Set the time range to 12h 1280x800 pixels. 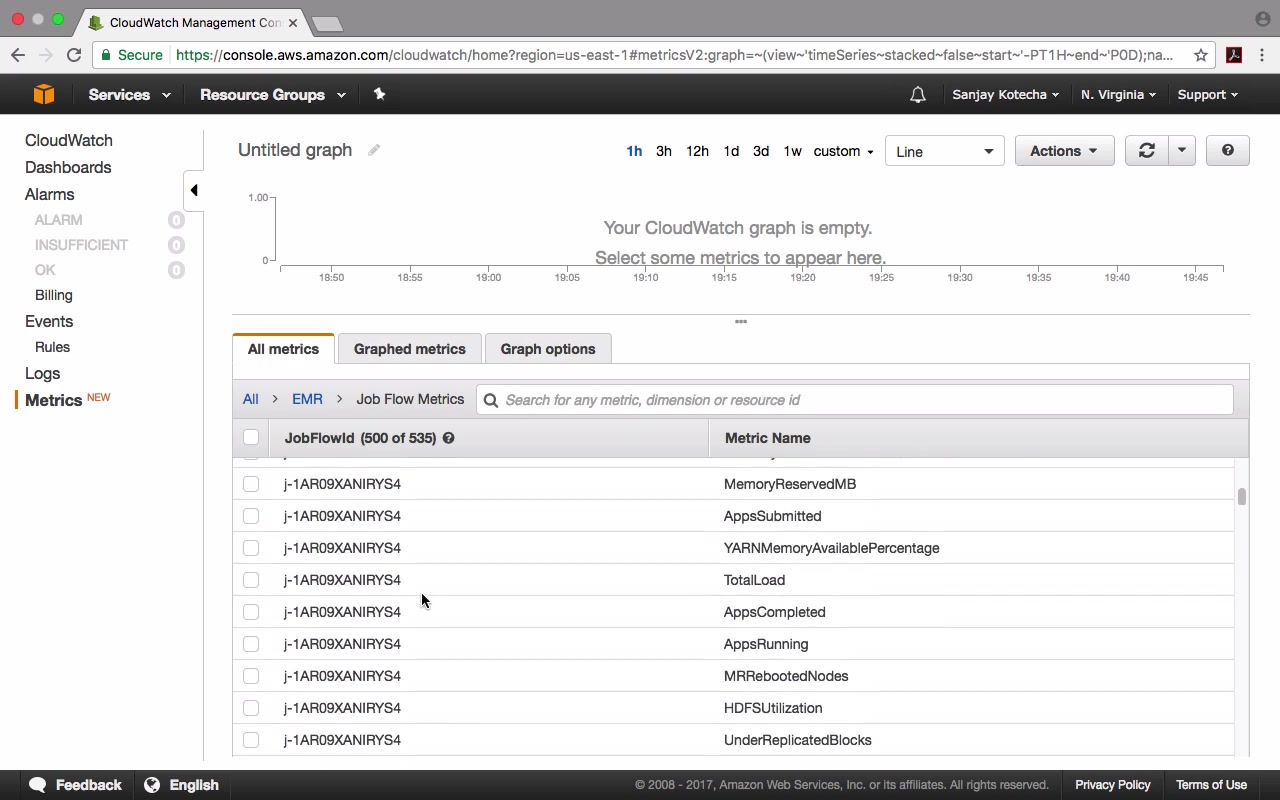click(x=697, y=151)
